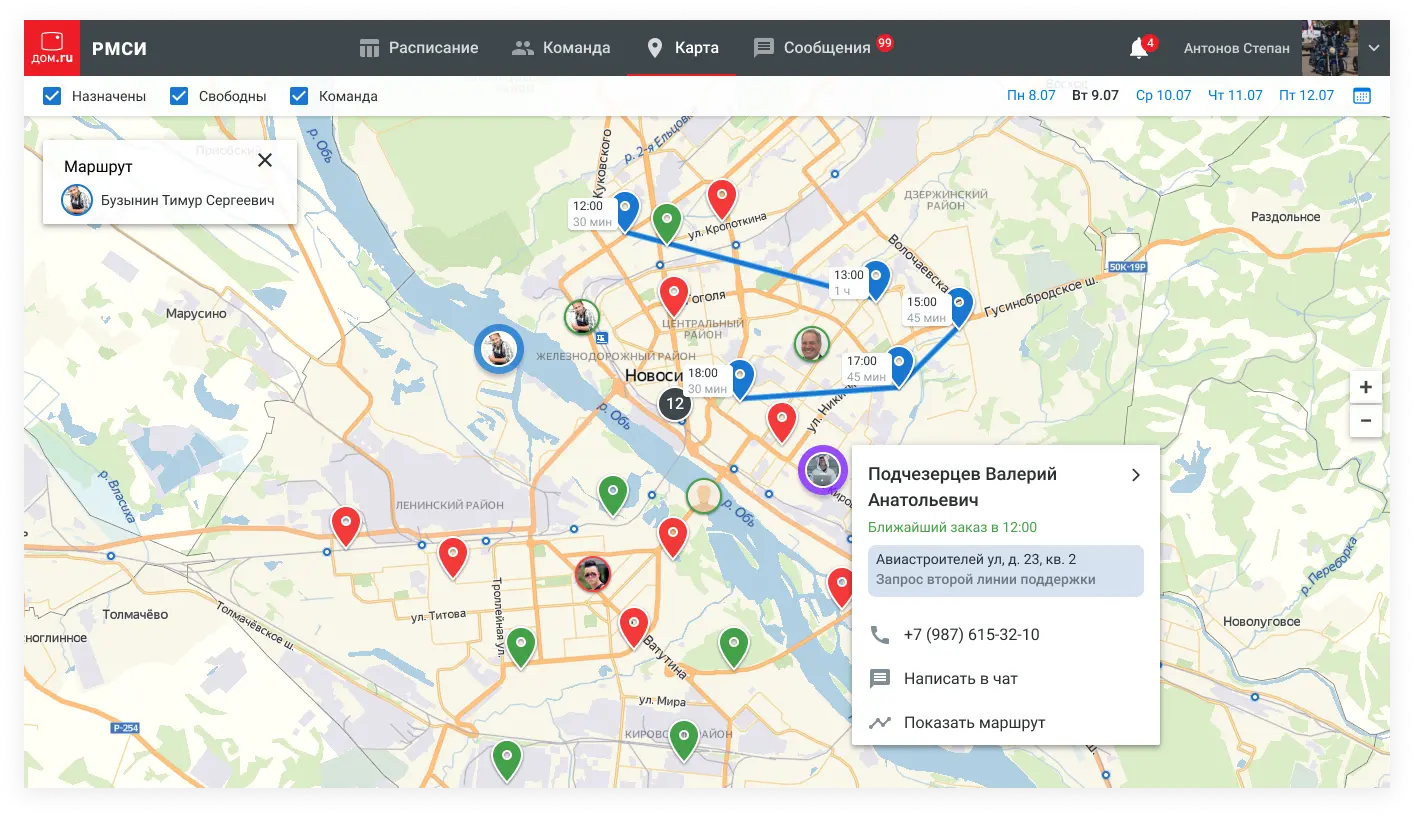Toggle the Назначены checkbox
Viewport: 1414px width, 816px height.
tap(52, 96)
